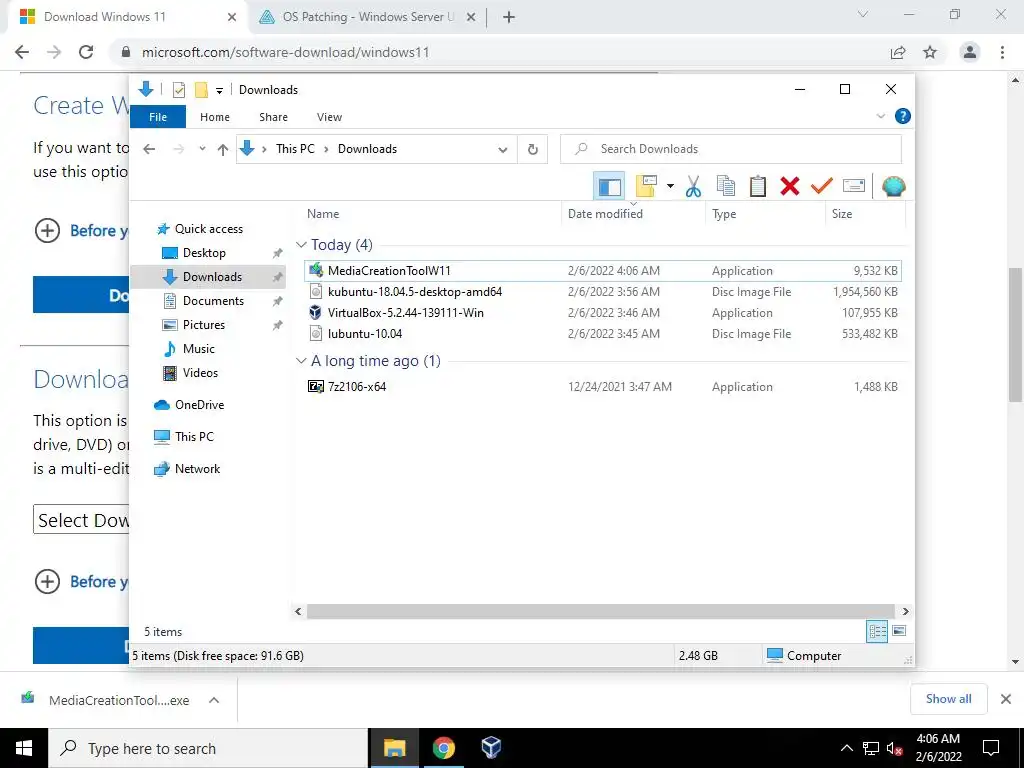
Task: Open the address bar history dropdown
Action: pyautogui.click(x=502, y=150)
